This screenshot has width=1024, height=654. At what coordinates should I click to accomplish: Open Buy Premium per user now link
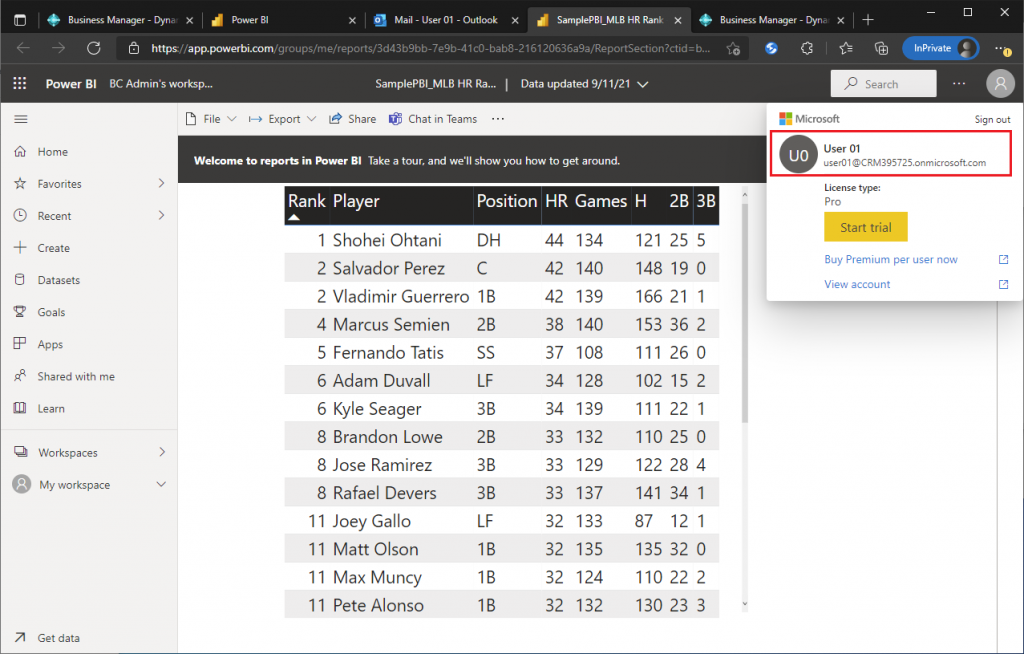(x=891, y=259)
